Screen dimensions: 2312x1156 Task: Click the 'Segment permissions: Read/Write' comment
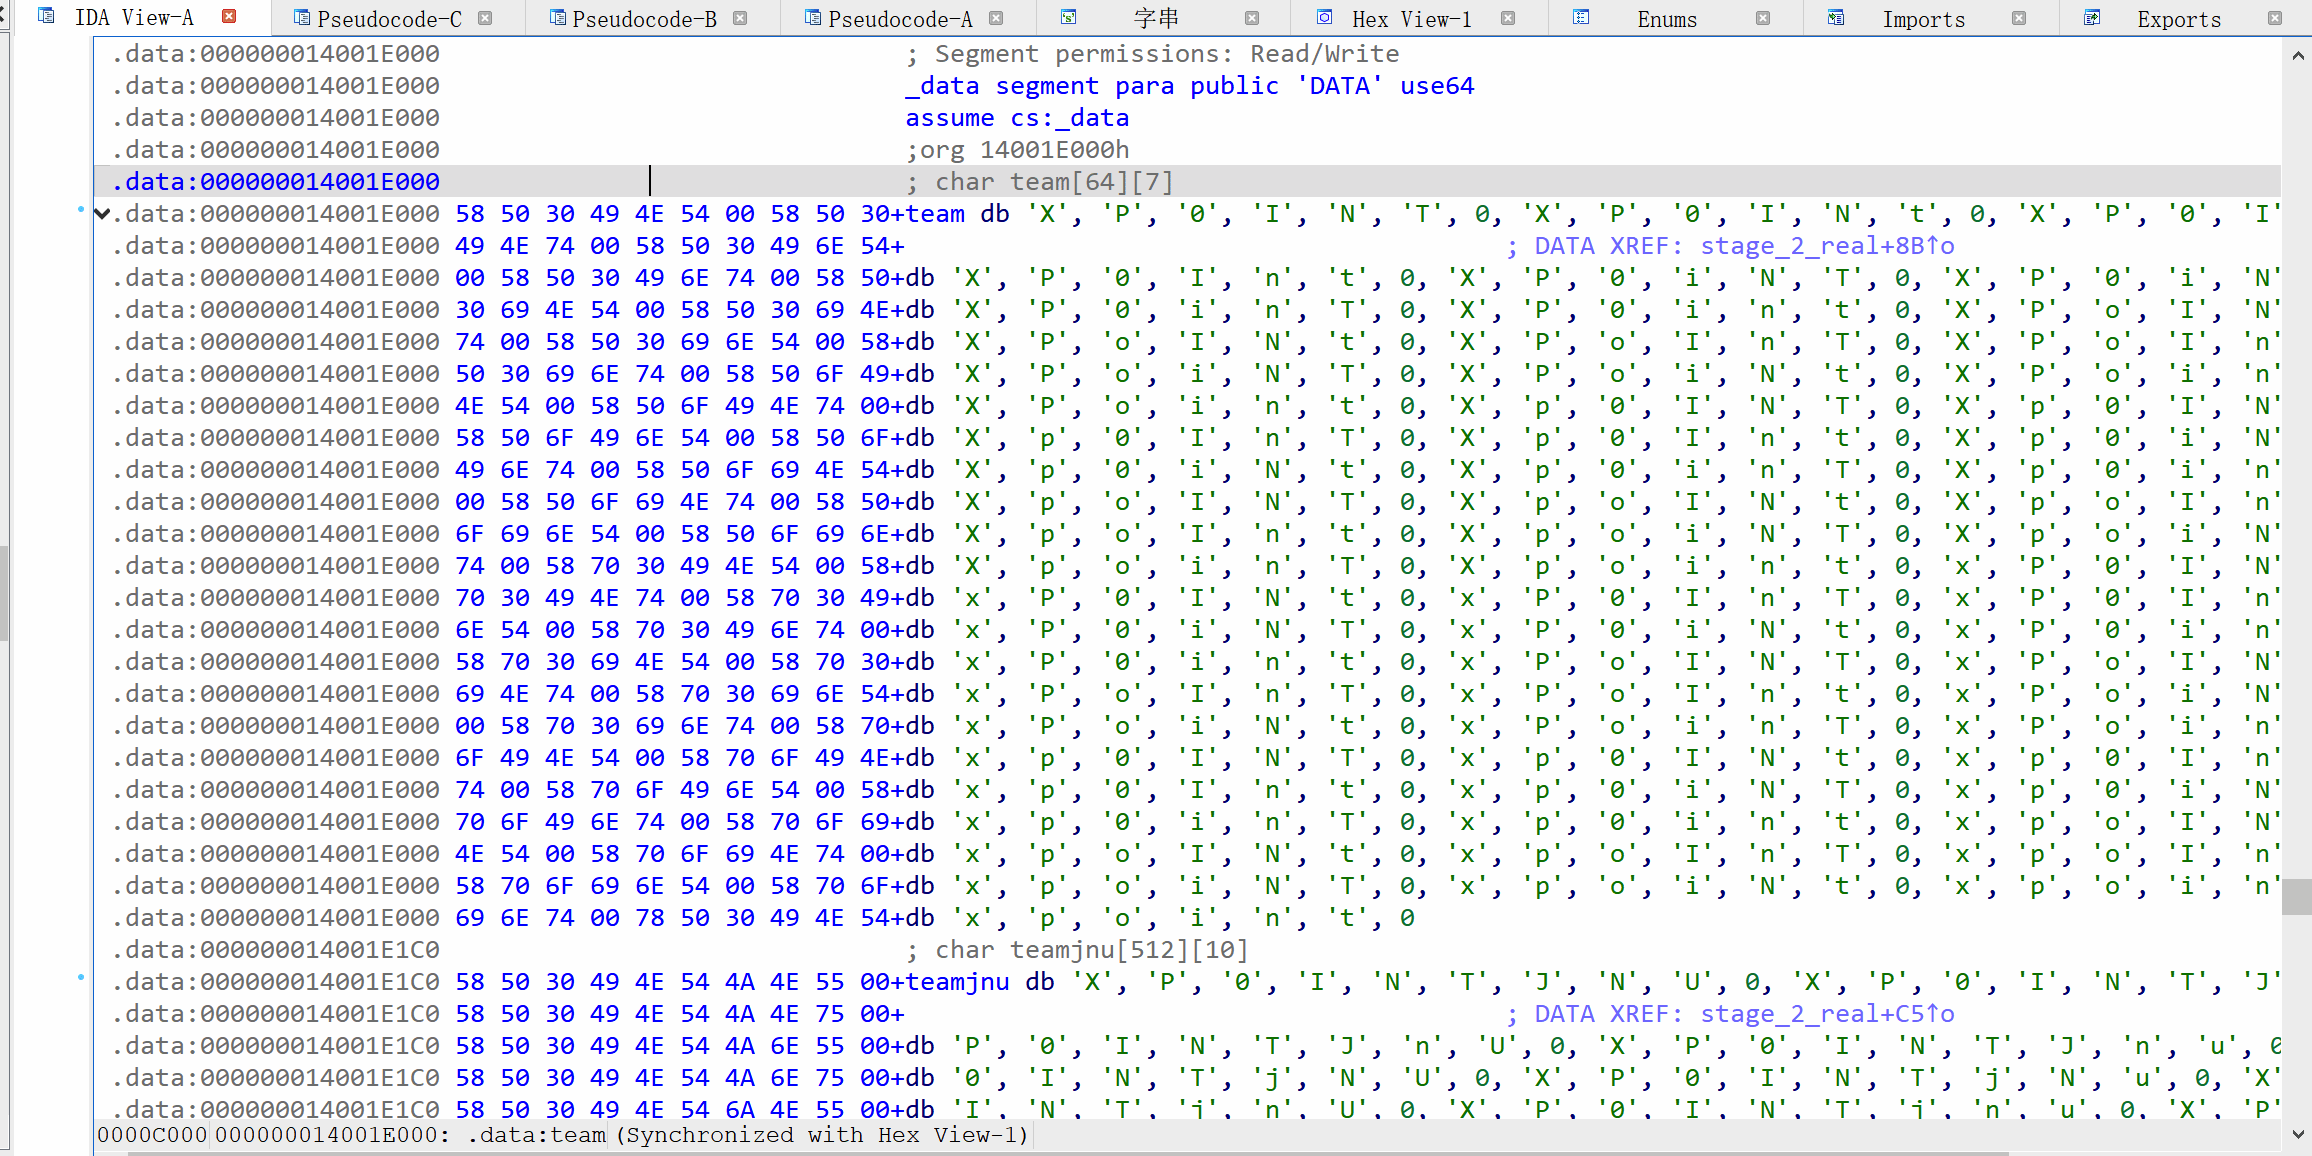coord(1152,54)
